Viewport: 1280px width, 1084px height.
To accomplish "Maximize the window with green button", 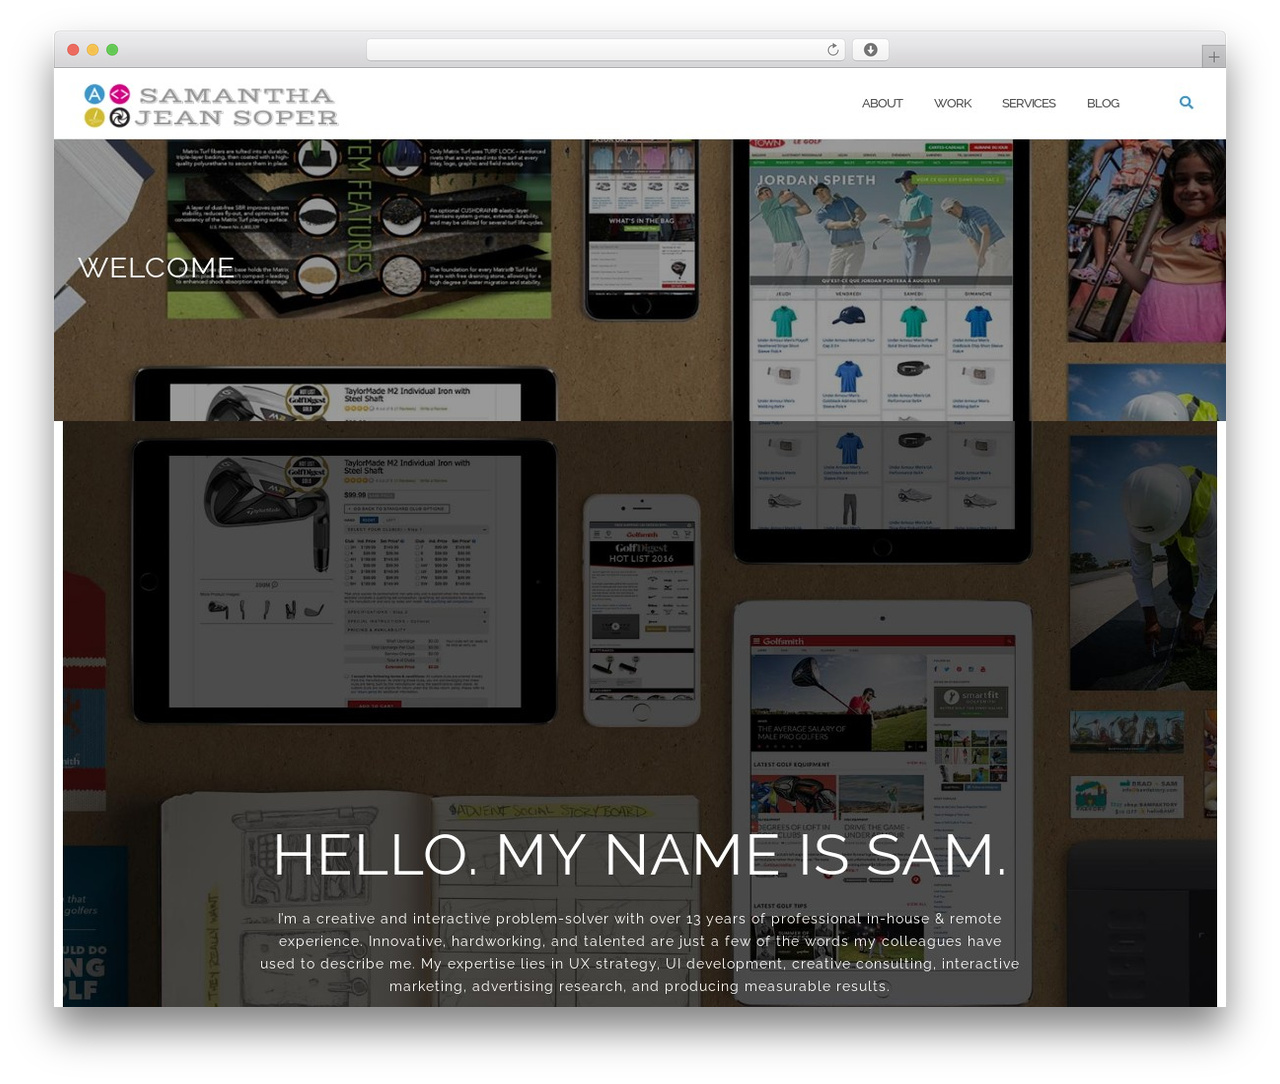I will (112, 50).
